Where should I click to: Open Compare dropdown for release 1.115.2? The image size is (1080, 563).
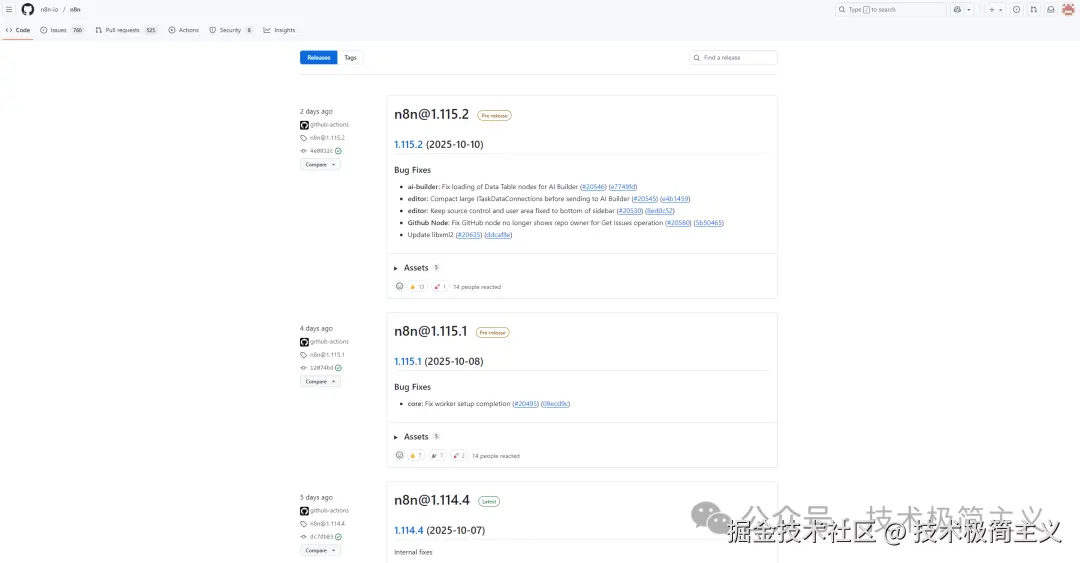320,165
